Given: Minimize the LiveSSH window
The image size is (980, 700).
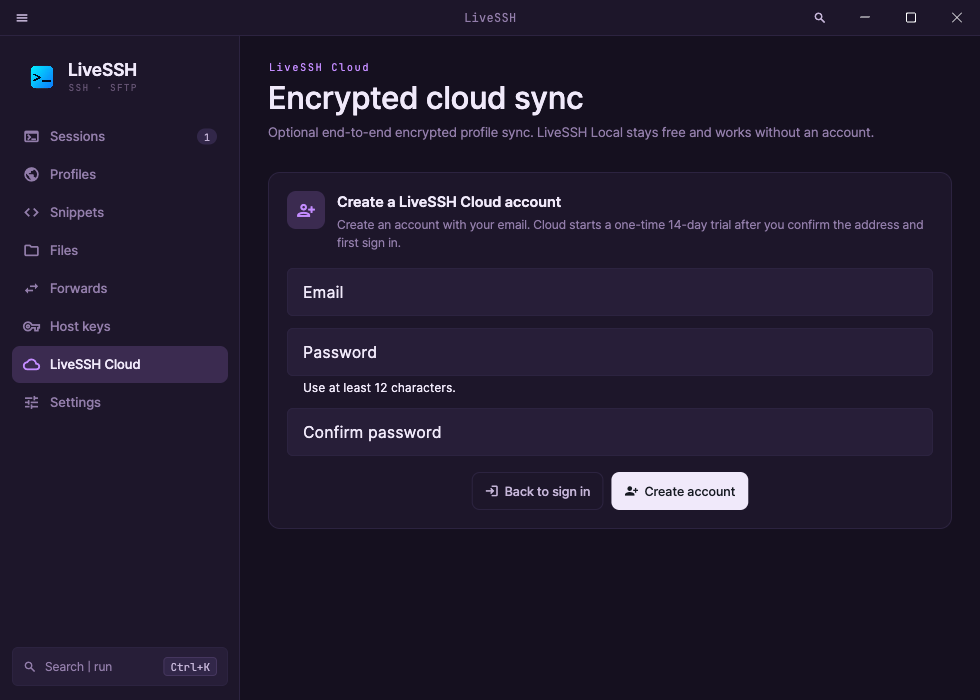Looking at the screenshot, I should 865,18.
